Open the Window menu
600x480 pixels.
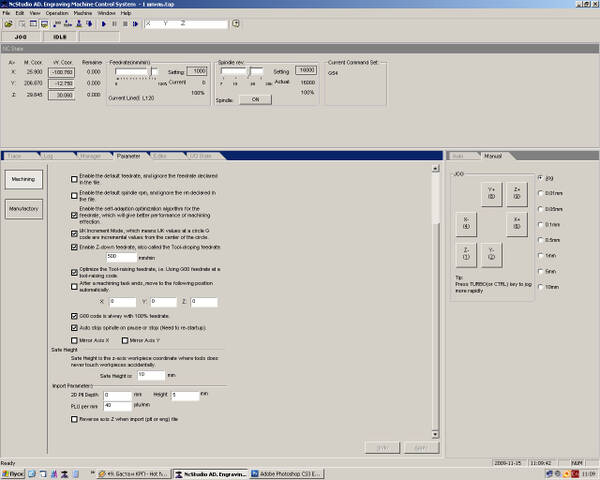coord(106,13)
